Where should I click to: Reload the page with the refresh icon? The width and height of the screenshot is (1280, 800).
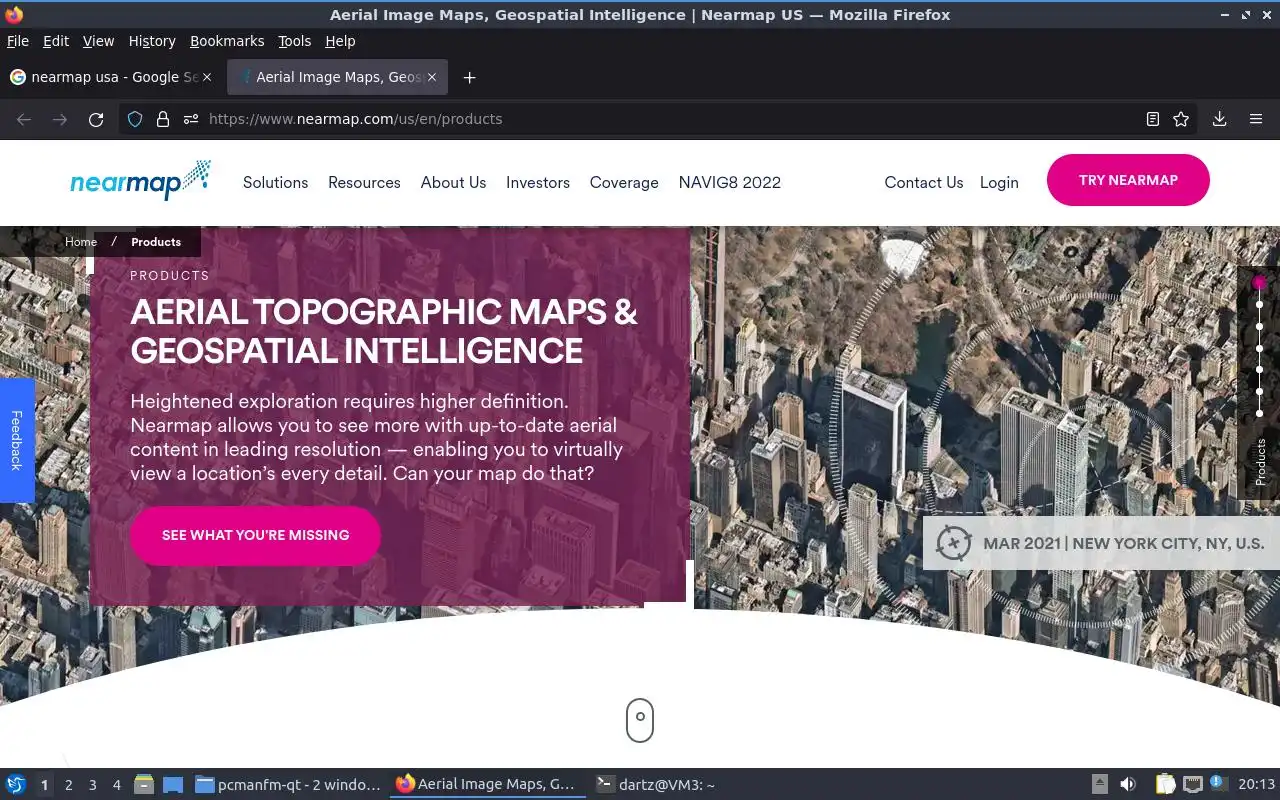pyautogui.click(x=96, y=119)
